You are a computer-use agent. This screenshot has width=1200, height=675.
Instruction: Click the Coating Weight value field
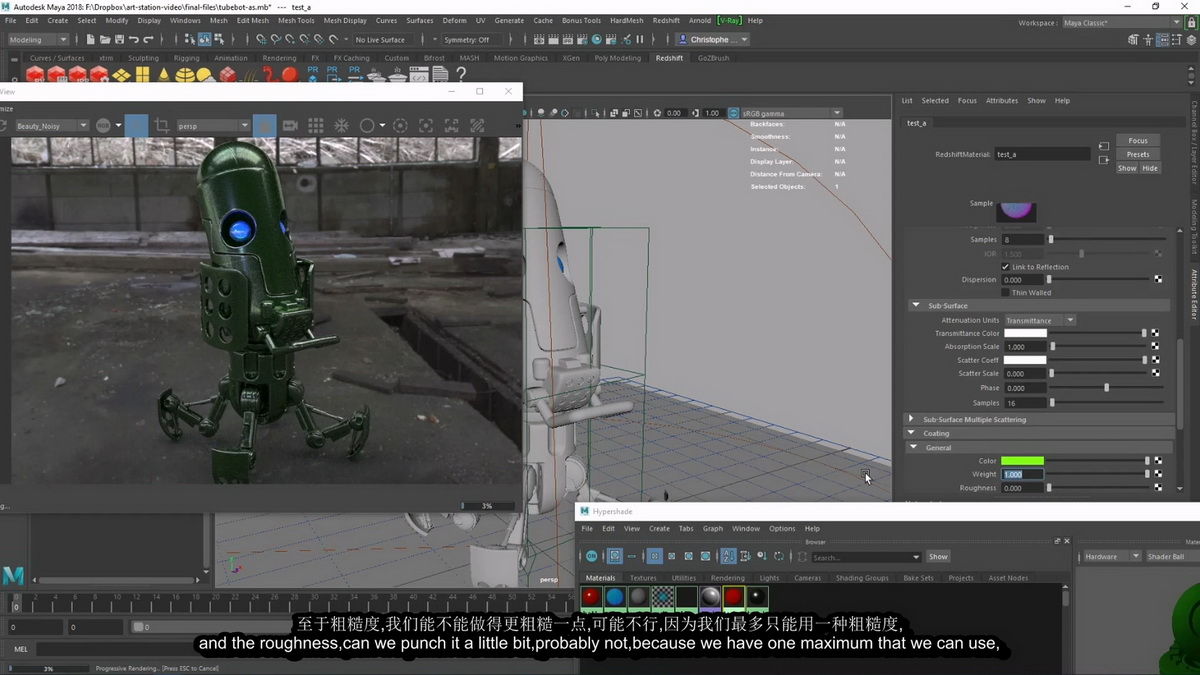tap(1022, 474)
